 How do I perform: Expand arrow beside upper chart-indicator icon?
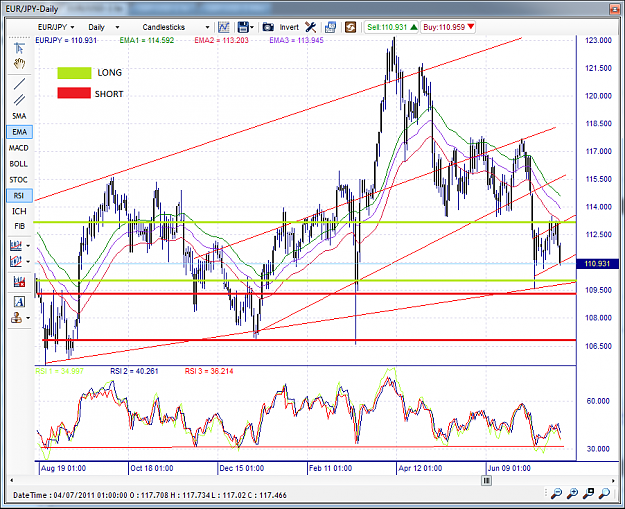point(28,246)
